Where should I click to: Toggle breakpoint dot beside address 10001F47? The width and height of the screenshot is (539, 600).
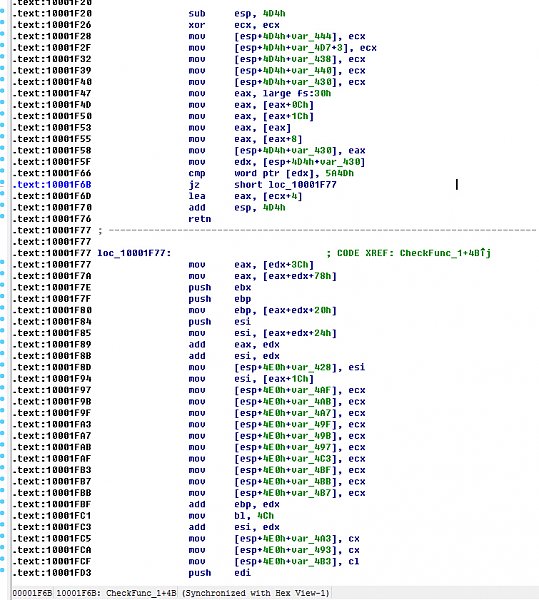2,91
